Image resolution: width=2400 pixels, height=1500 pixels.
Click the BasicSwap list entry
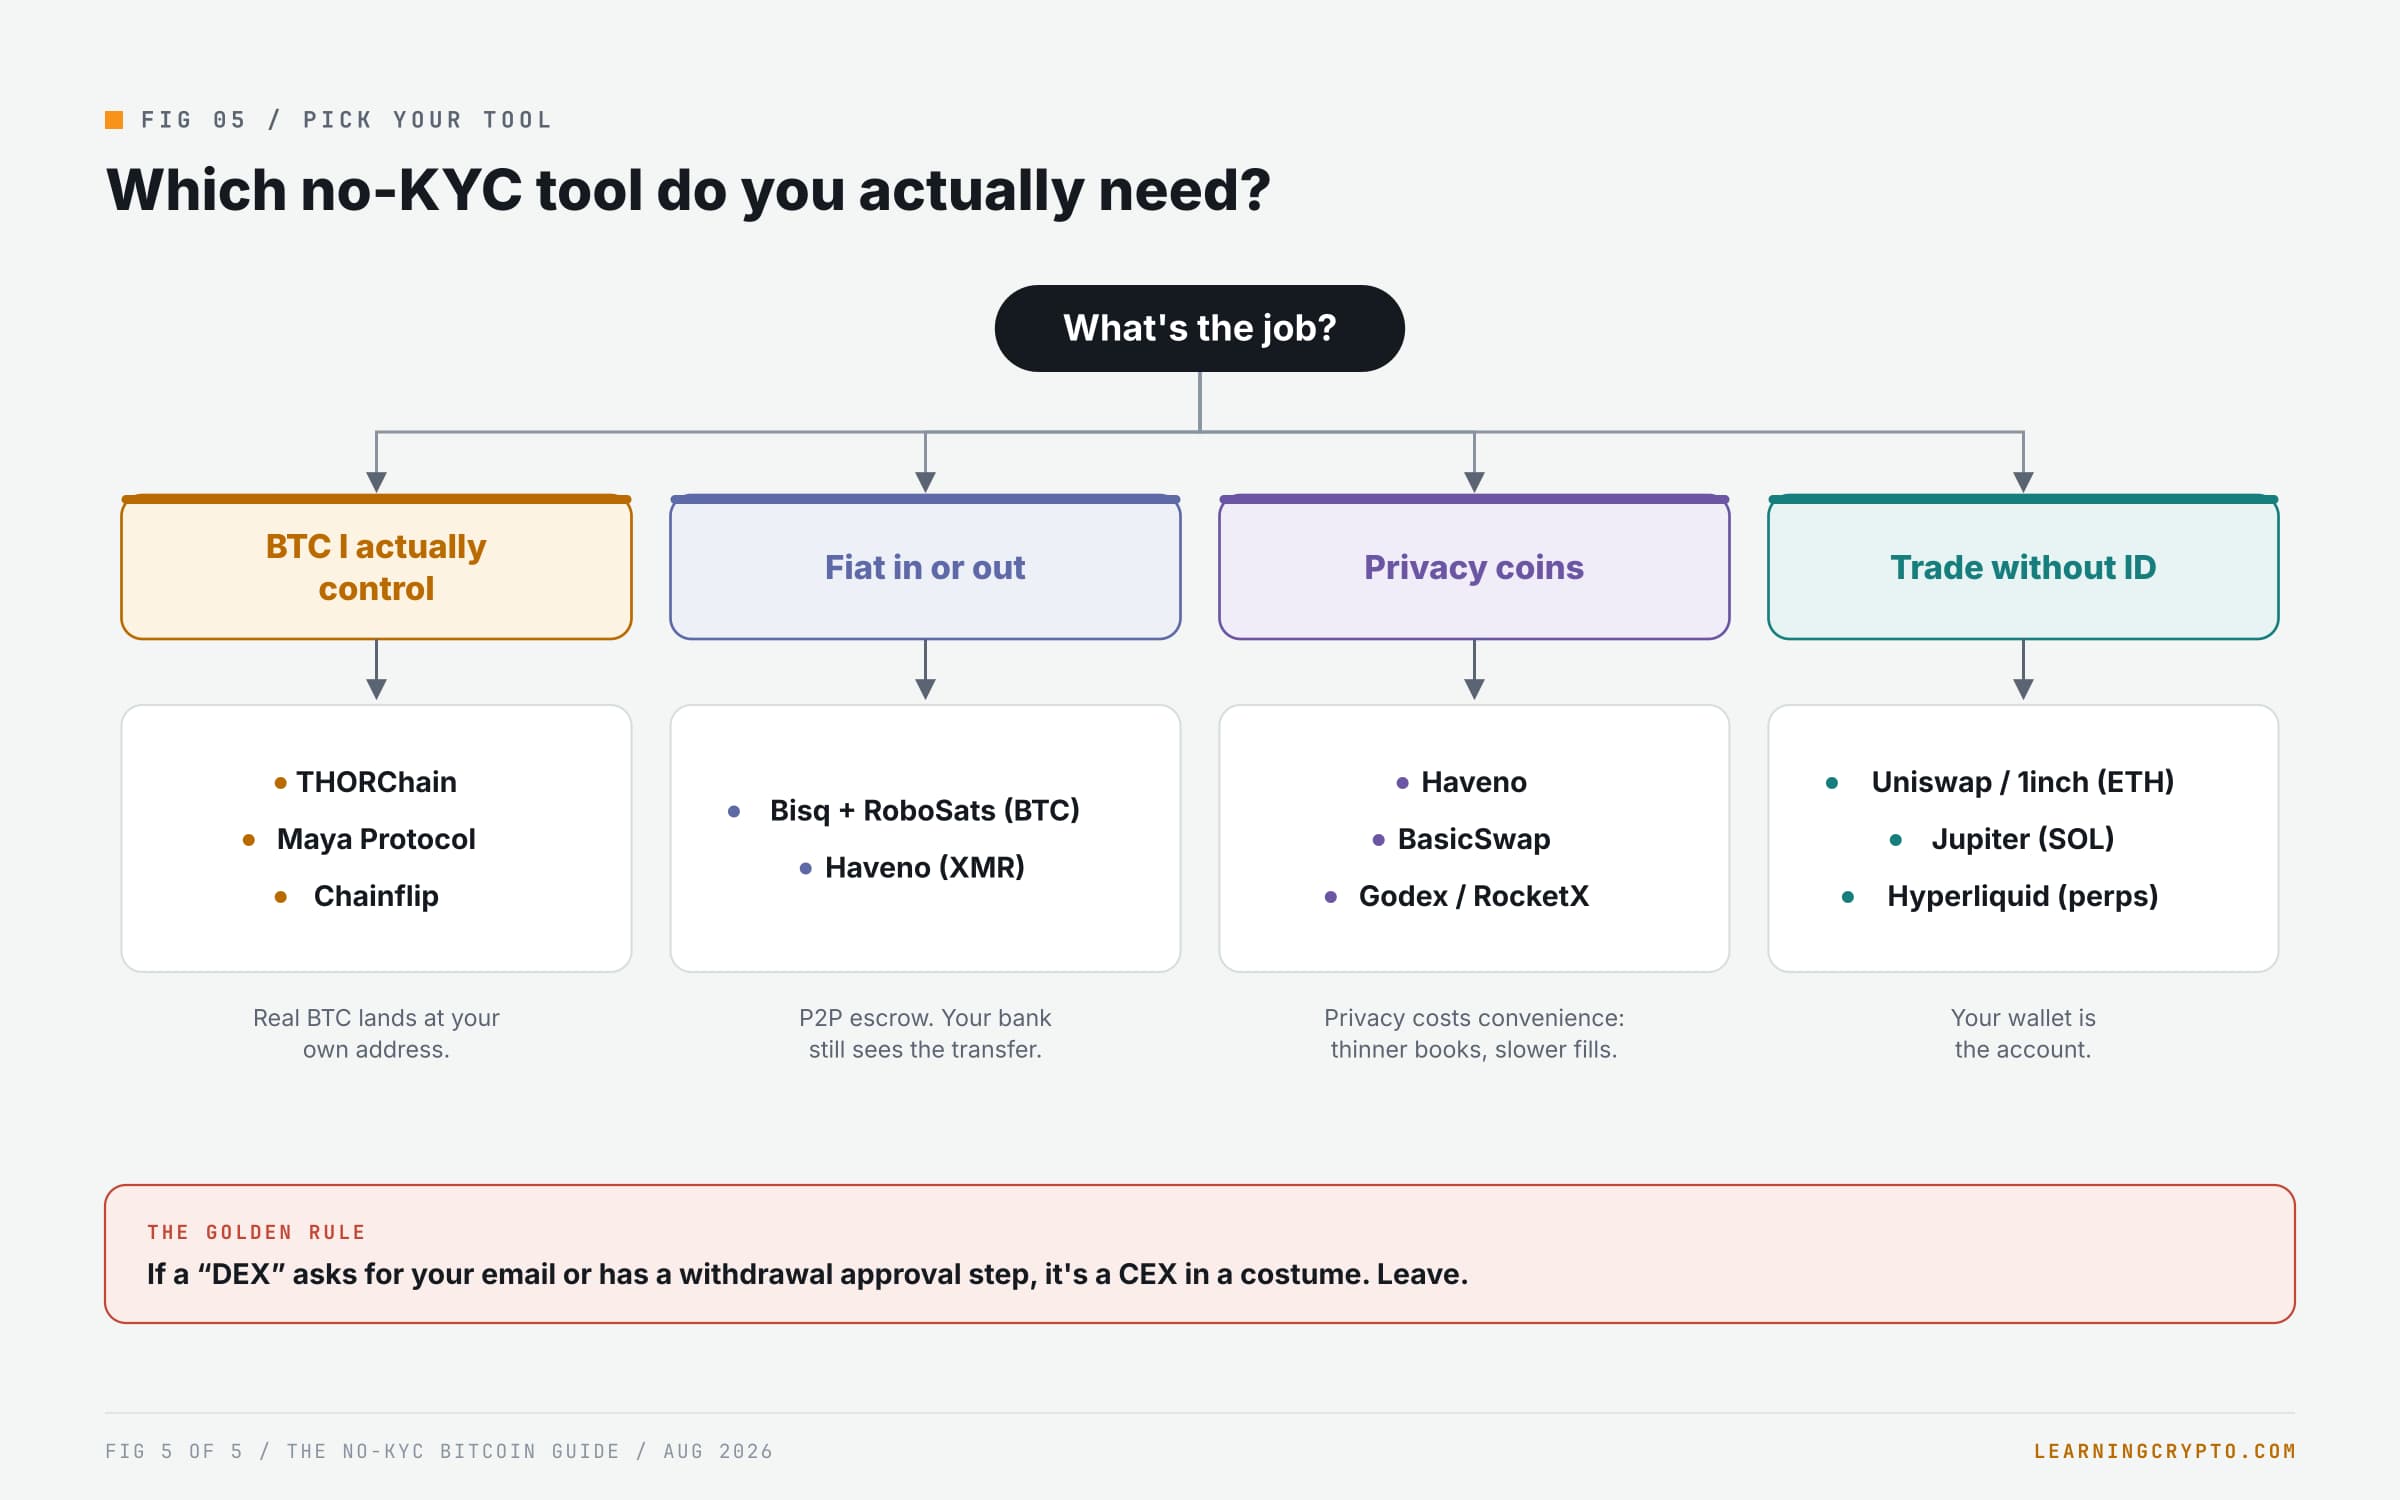[x=1474, y=839]
